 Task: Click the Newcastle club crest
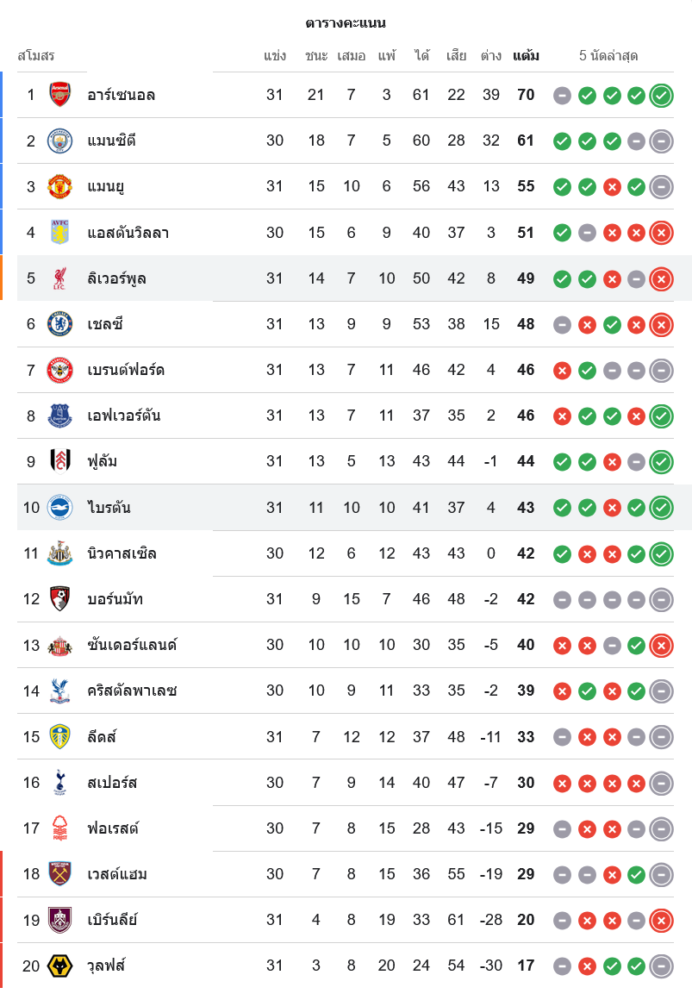pyautogui.click(x=60, y=553)
